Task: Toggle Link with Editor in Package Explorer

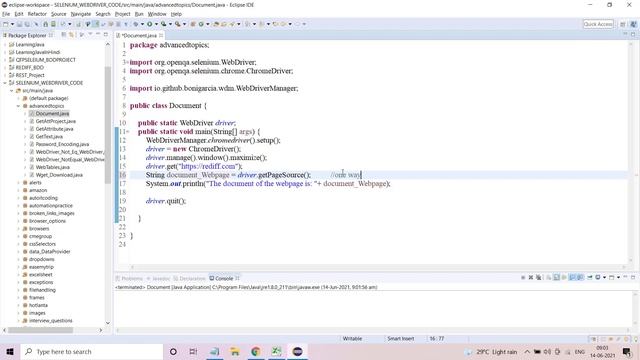Action: (71, 35)
